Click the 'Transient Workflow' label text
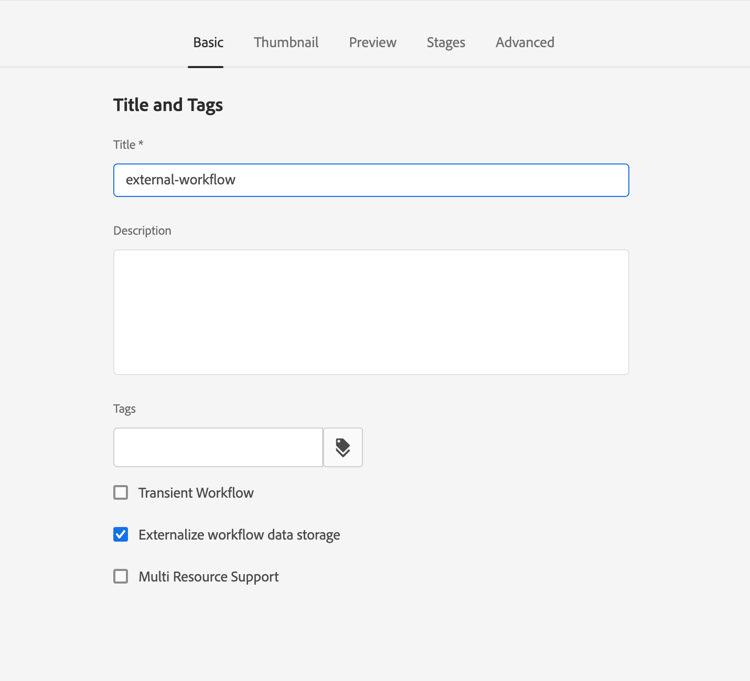Screen dimensions: 750x681 (x=196, y=493)
